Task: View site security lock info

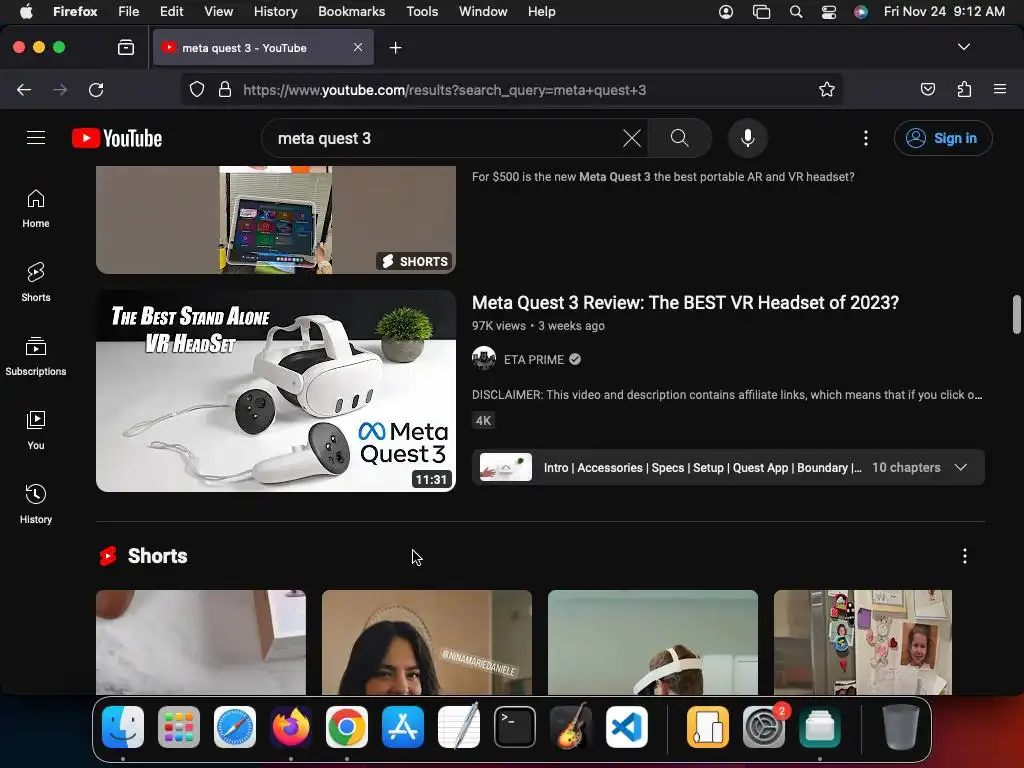Action: (225, 89)
